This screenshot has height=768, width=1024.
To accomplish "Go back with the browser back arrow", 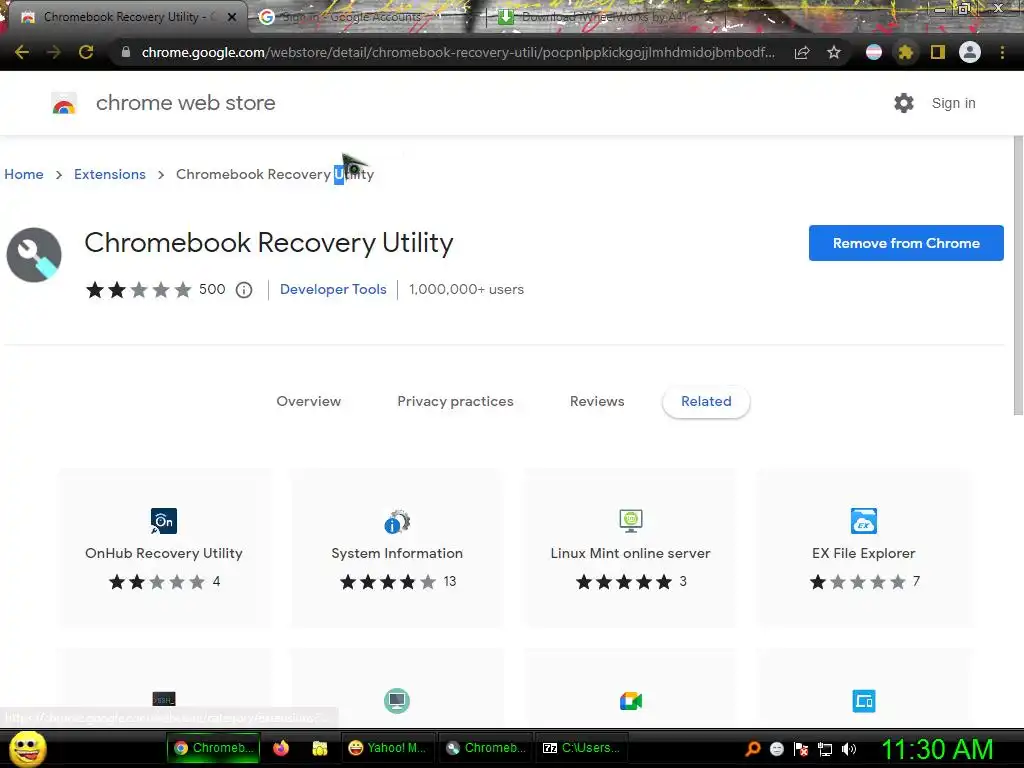I will [x=22, y=52].
